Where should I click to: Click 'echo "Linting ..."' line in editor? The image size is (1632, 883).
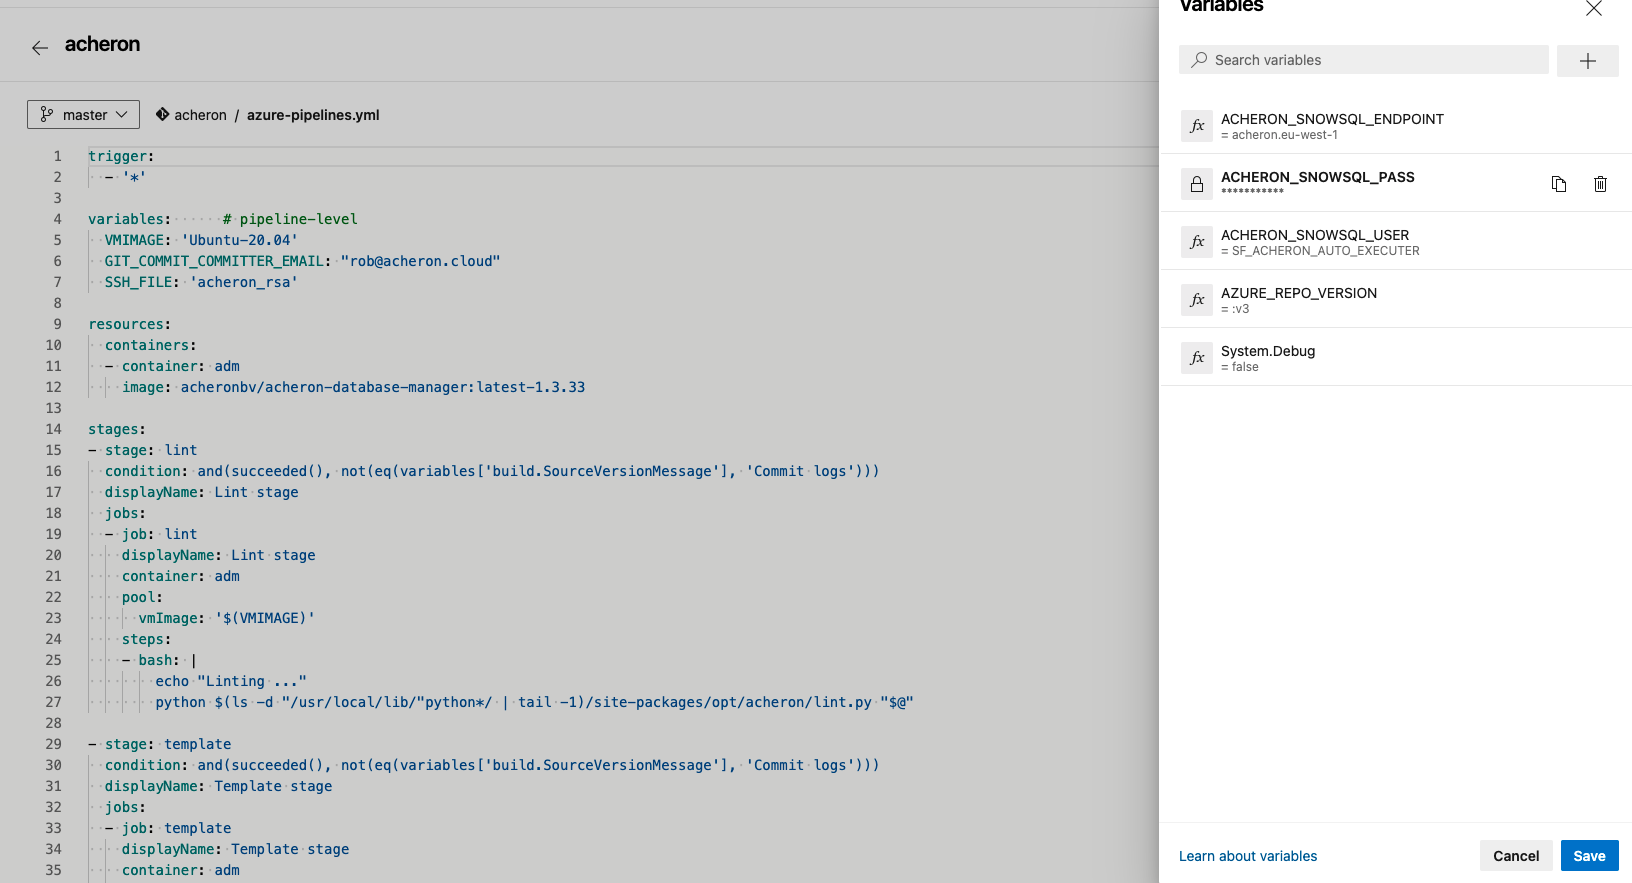pyautogui.click(x=231, y=681)
